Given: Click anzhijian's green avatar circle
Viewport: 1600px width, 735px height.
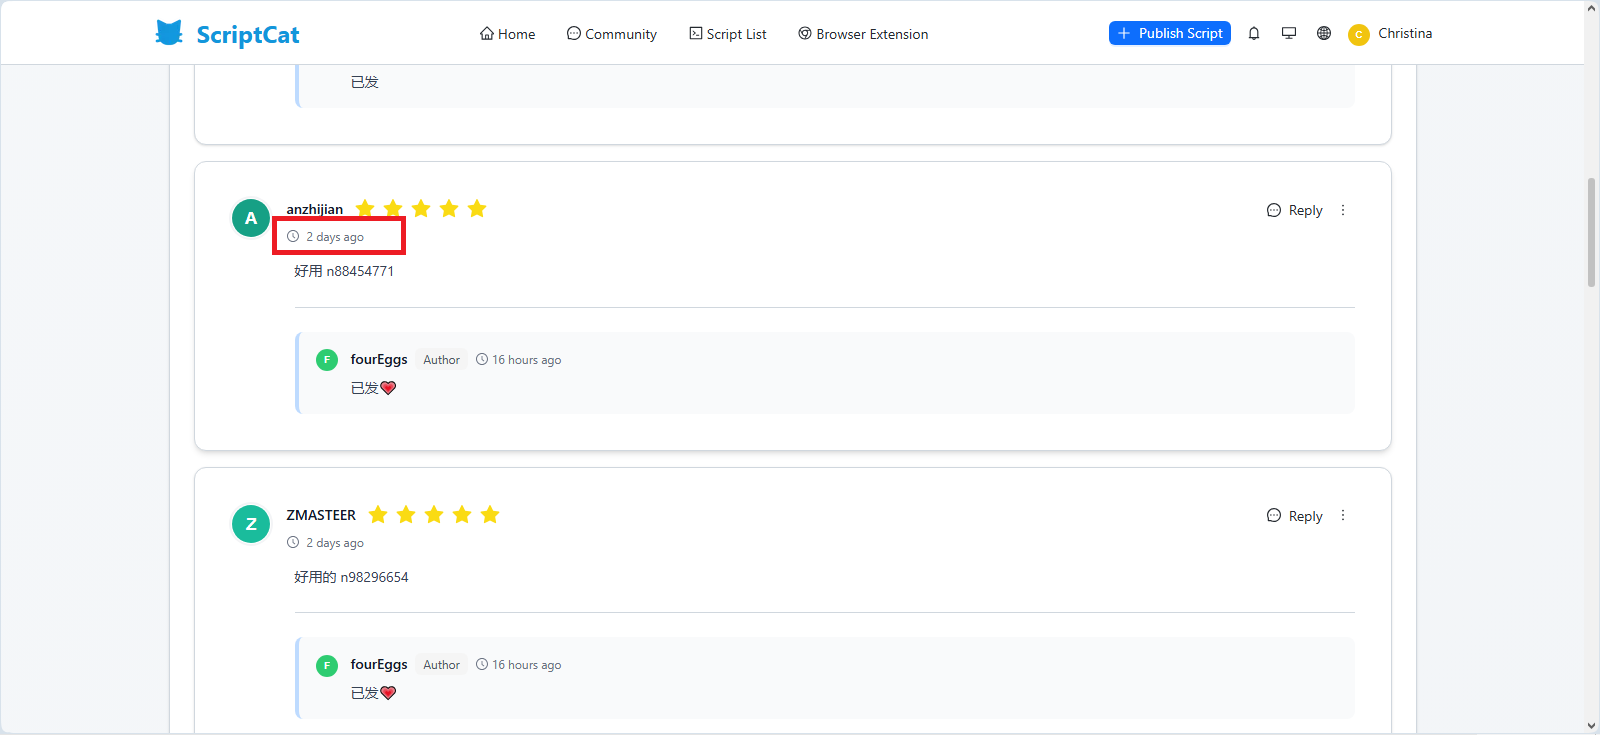Looking at the screenshot, I should click(x=251, y=218).
